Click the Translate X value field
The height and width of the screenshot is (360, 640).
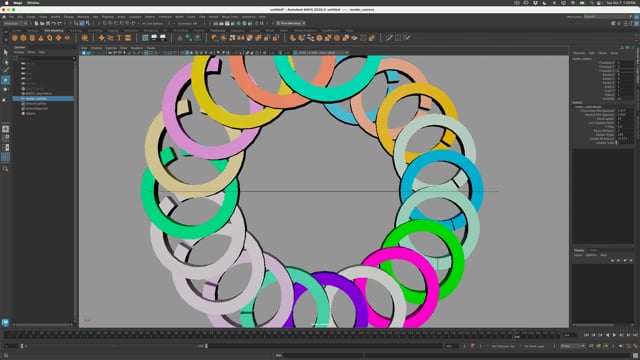coord(625,63)
